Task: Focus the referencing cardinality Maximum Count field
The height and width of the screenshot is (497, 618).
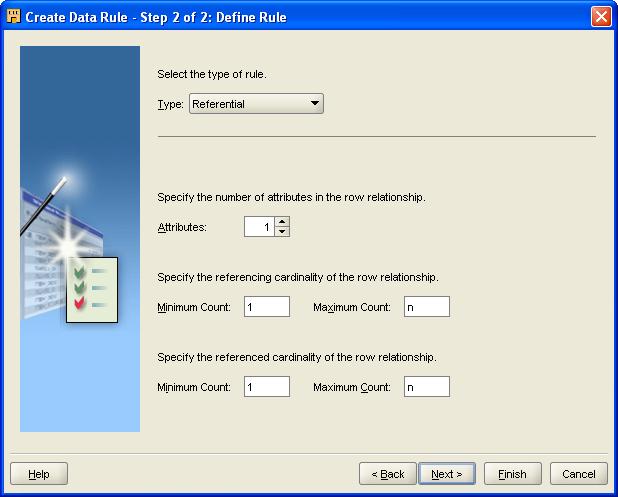Action: [x=427, y=307]
